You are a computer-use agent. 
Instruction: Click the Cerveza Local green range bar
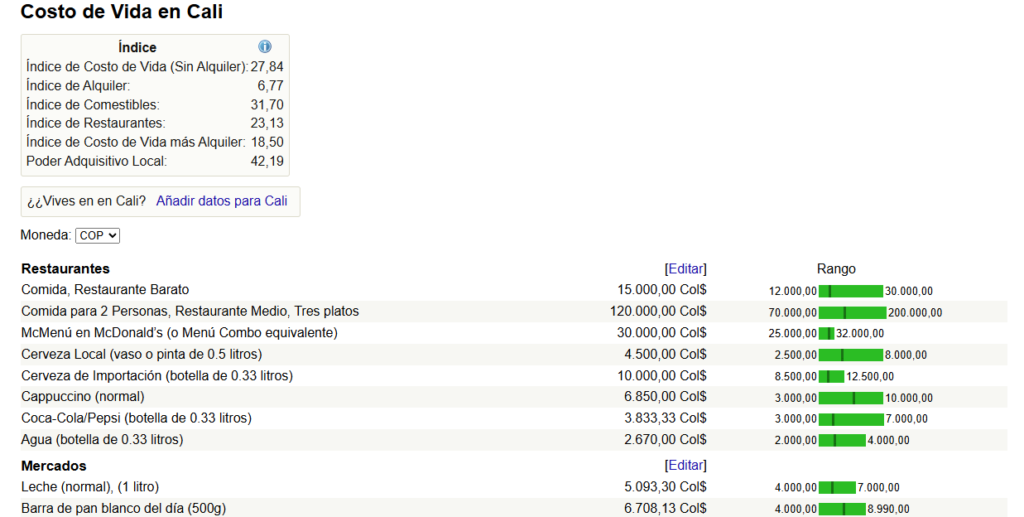(850, 355)
